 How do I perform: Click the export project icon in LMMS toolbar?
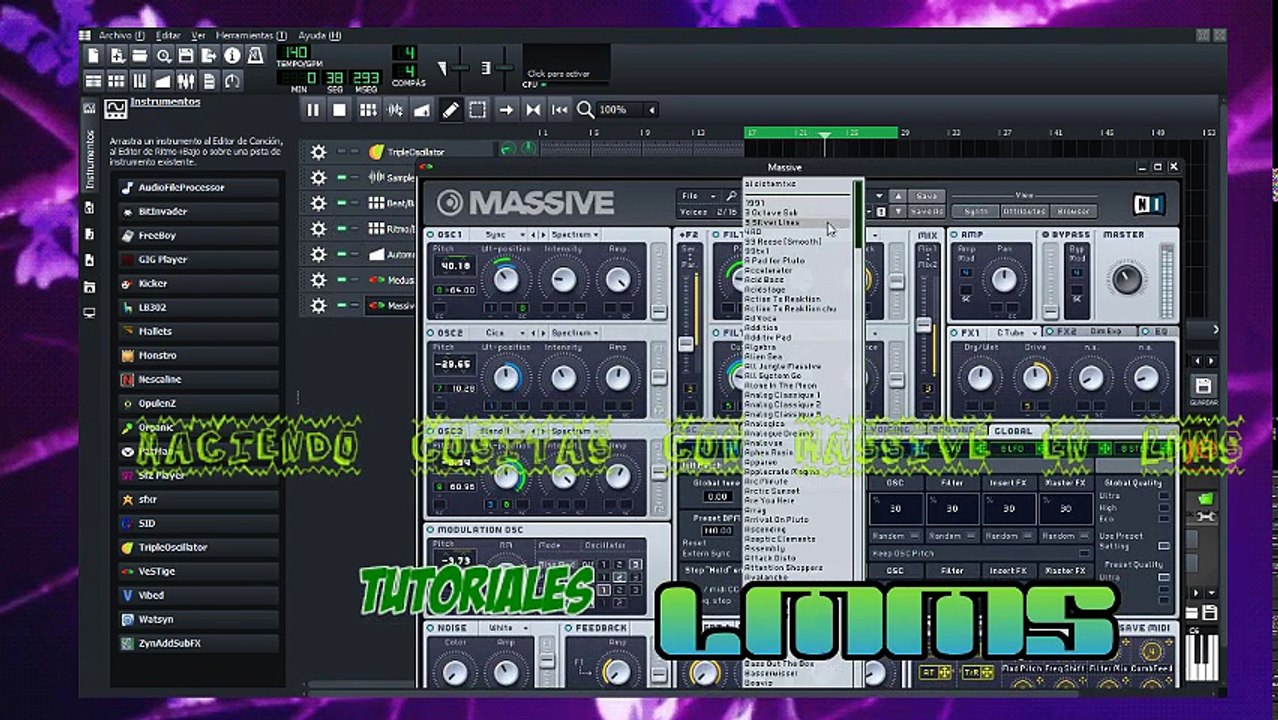[x=209, y=56]
